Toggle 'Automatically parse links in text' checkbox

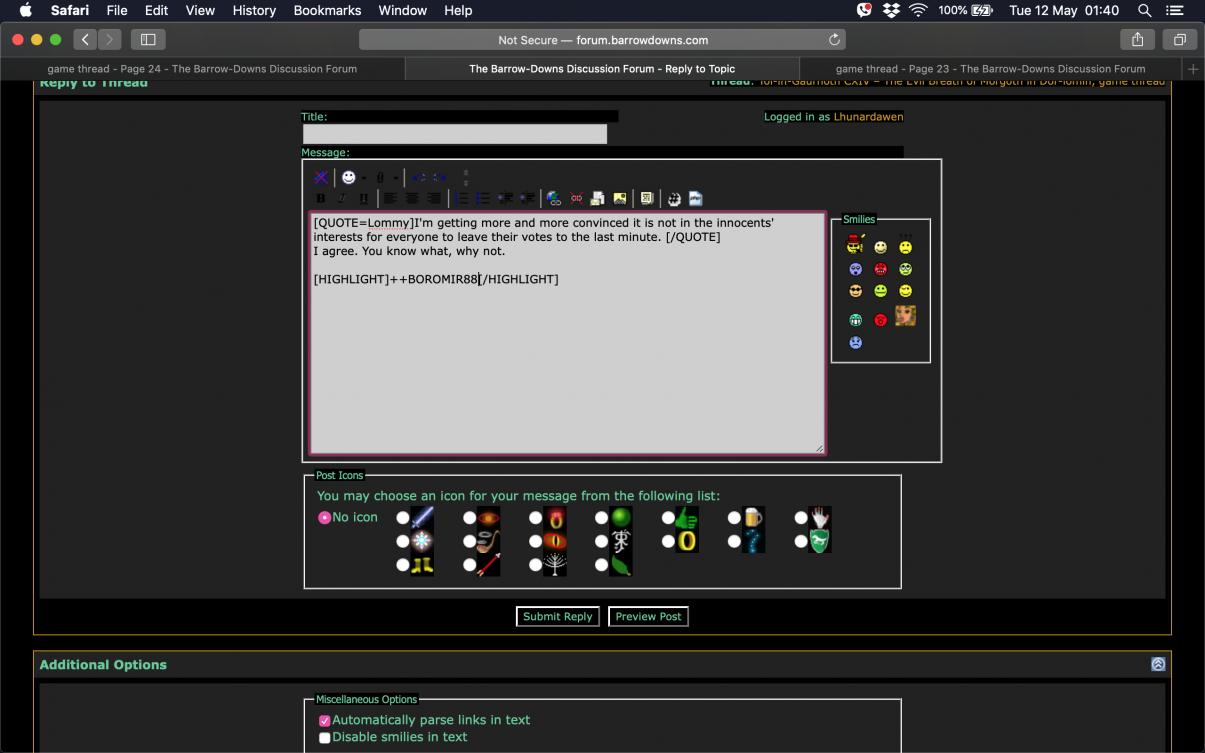click(325, 721)
